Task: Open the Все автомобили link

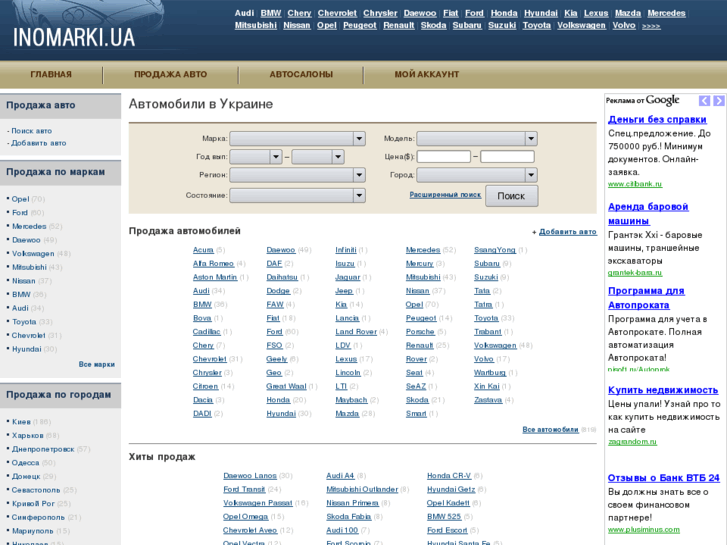Action: click(x=550, y=430)
